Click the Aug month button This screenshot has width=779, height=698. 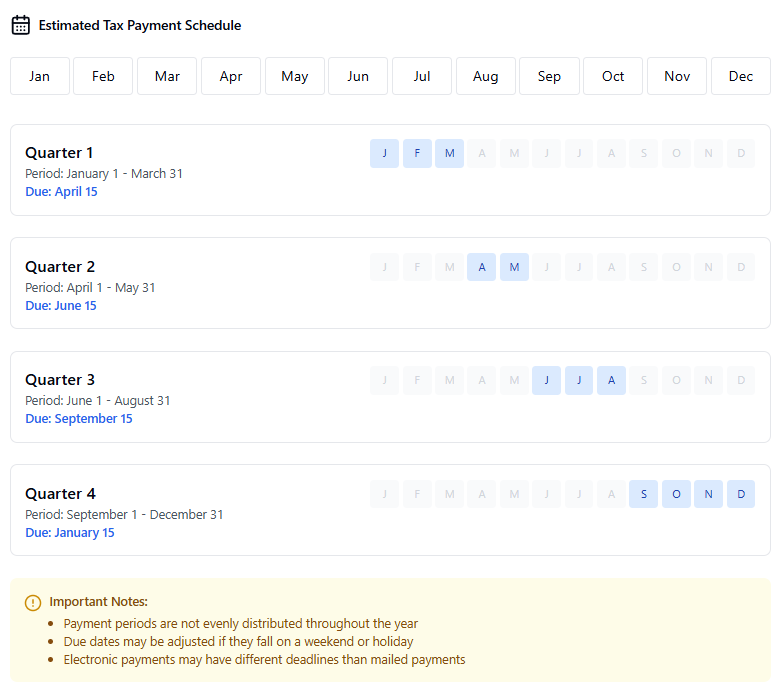click(486, 76)
